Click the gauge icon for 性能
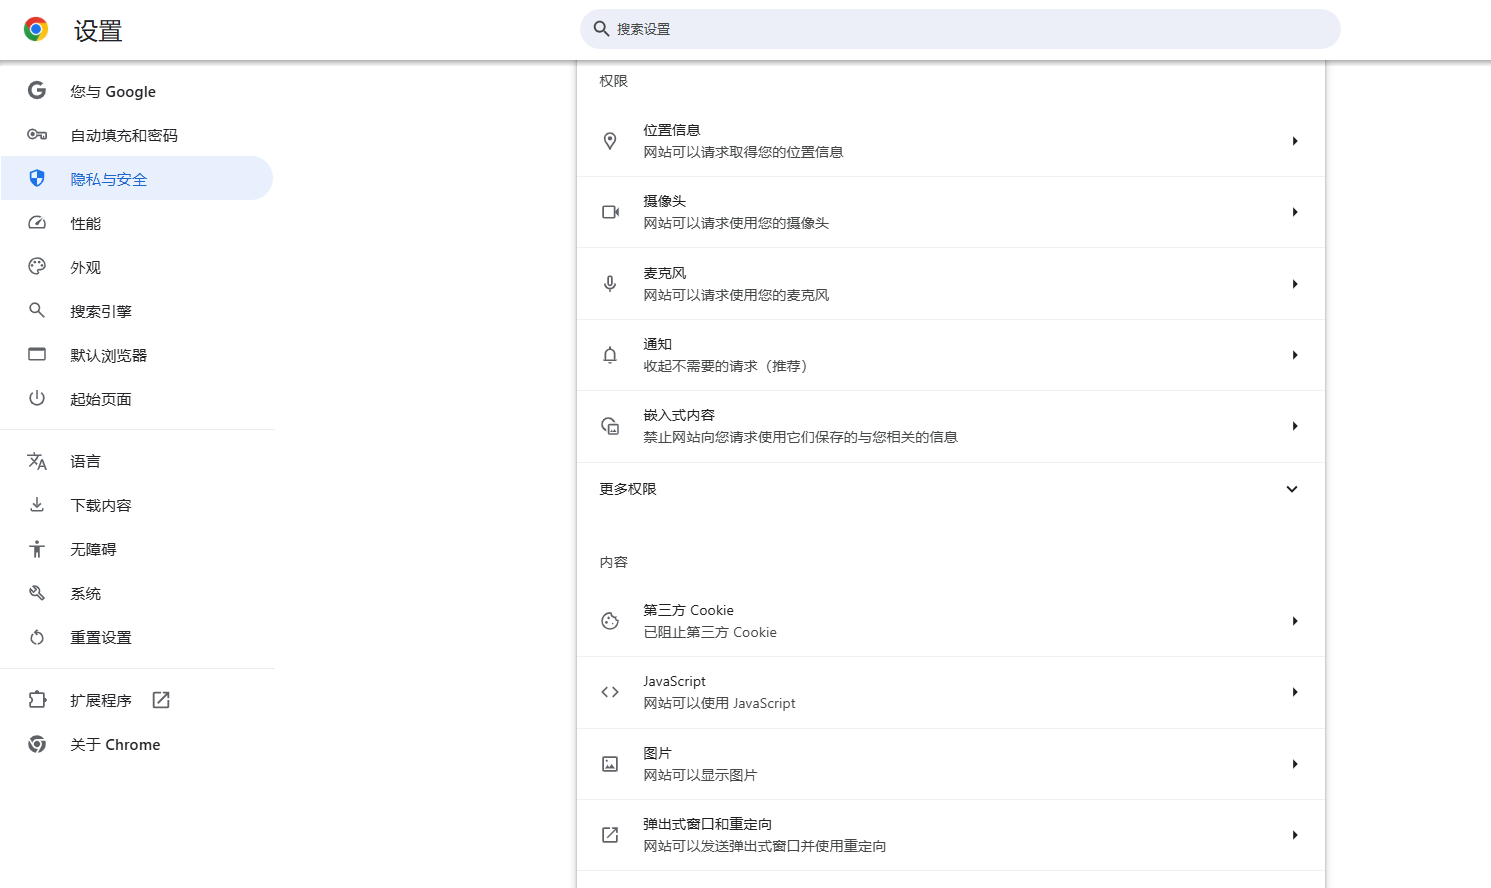The width and height of the screenshot is (1491, 888). 37,223
